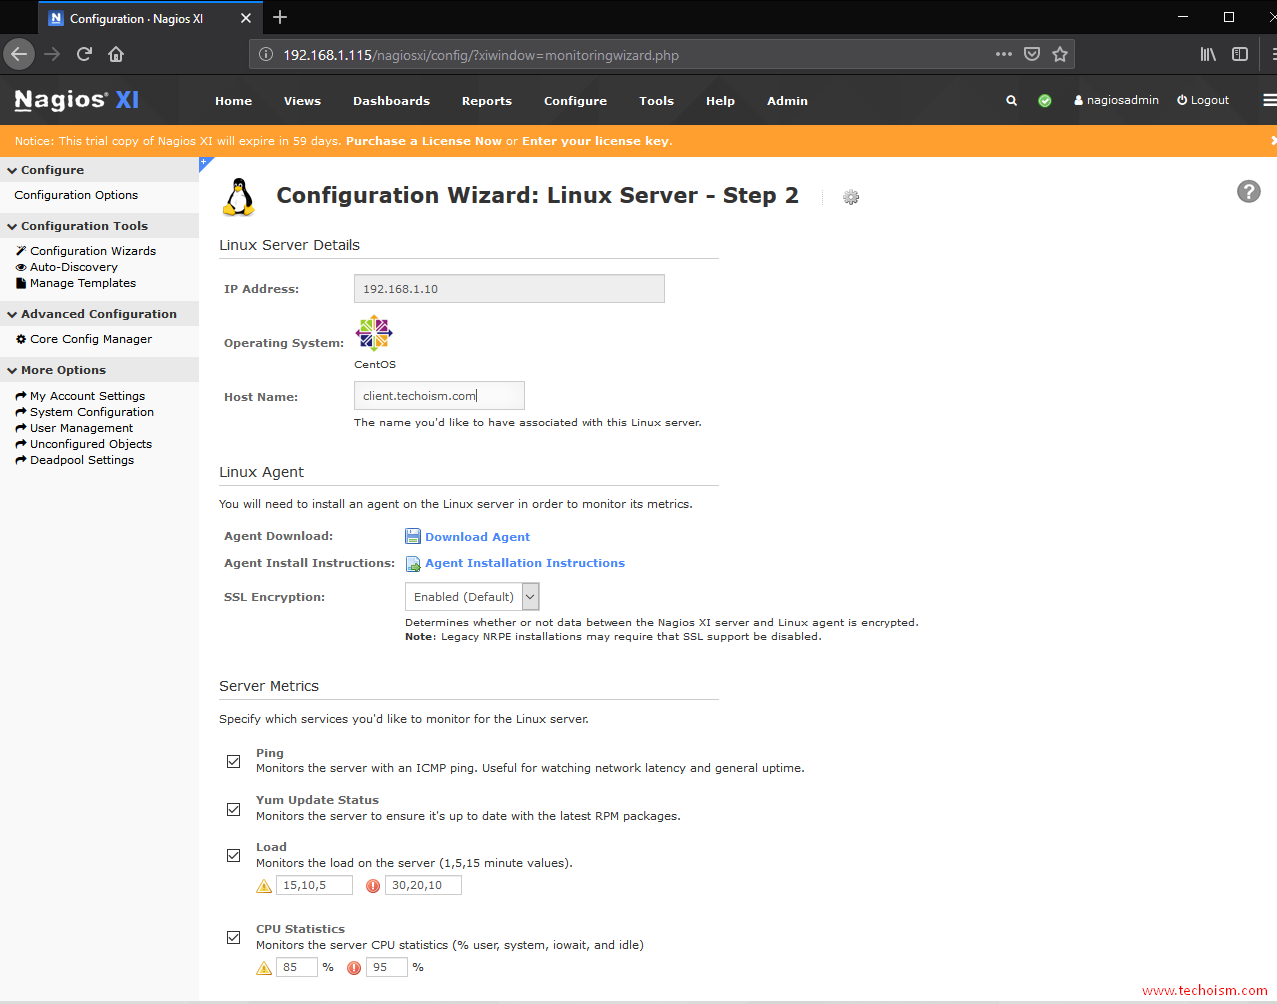Click the Nagios XI logo

pyautogui.click(x=77, y=100)
